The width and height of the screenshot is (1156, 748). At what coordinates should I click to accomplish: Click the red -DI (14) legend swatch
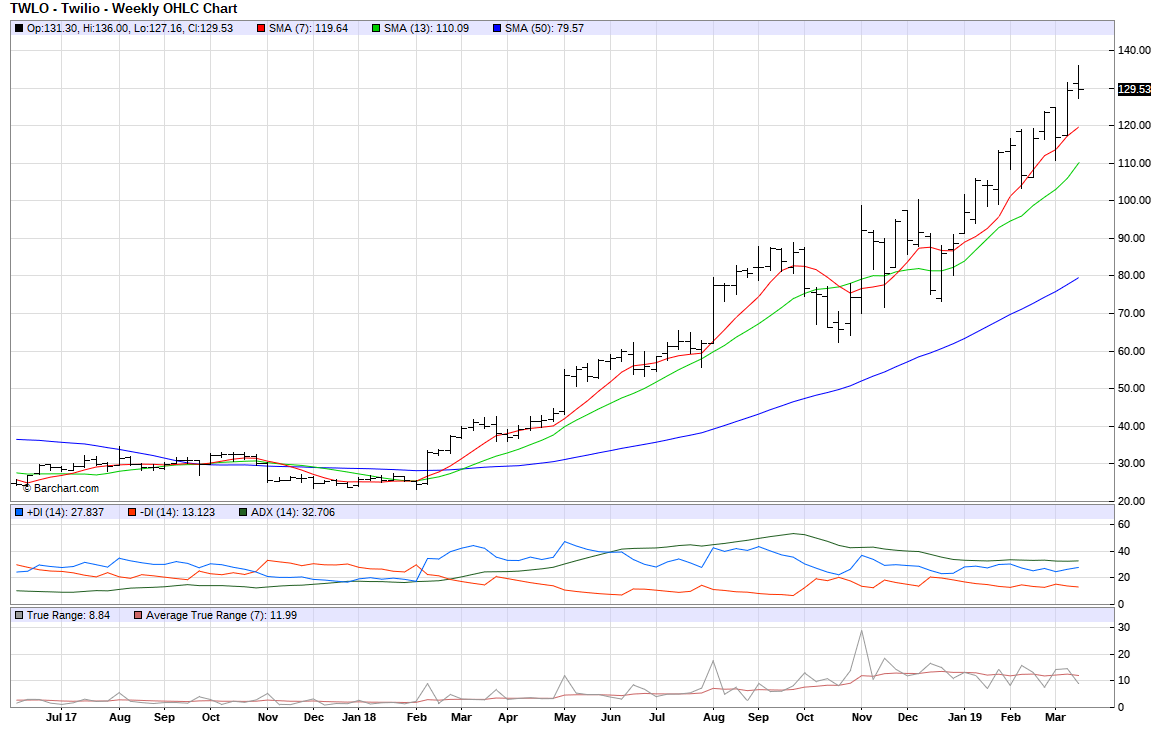tap(132, 512)
